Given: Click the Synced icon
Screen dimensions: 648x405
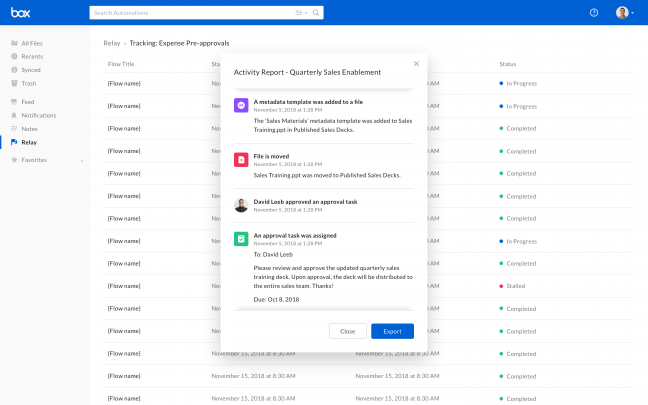Looking at the screenshot, I should [x=14, y=70].
